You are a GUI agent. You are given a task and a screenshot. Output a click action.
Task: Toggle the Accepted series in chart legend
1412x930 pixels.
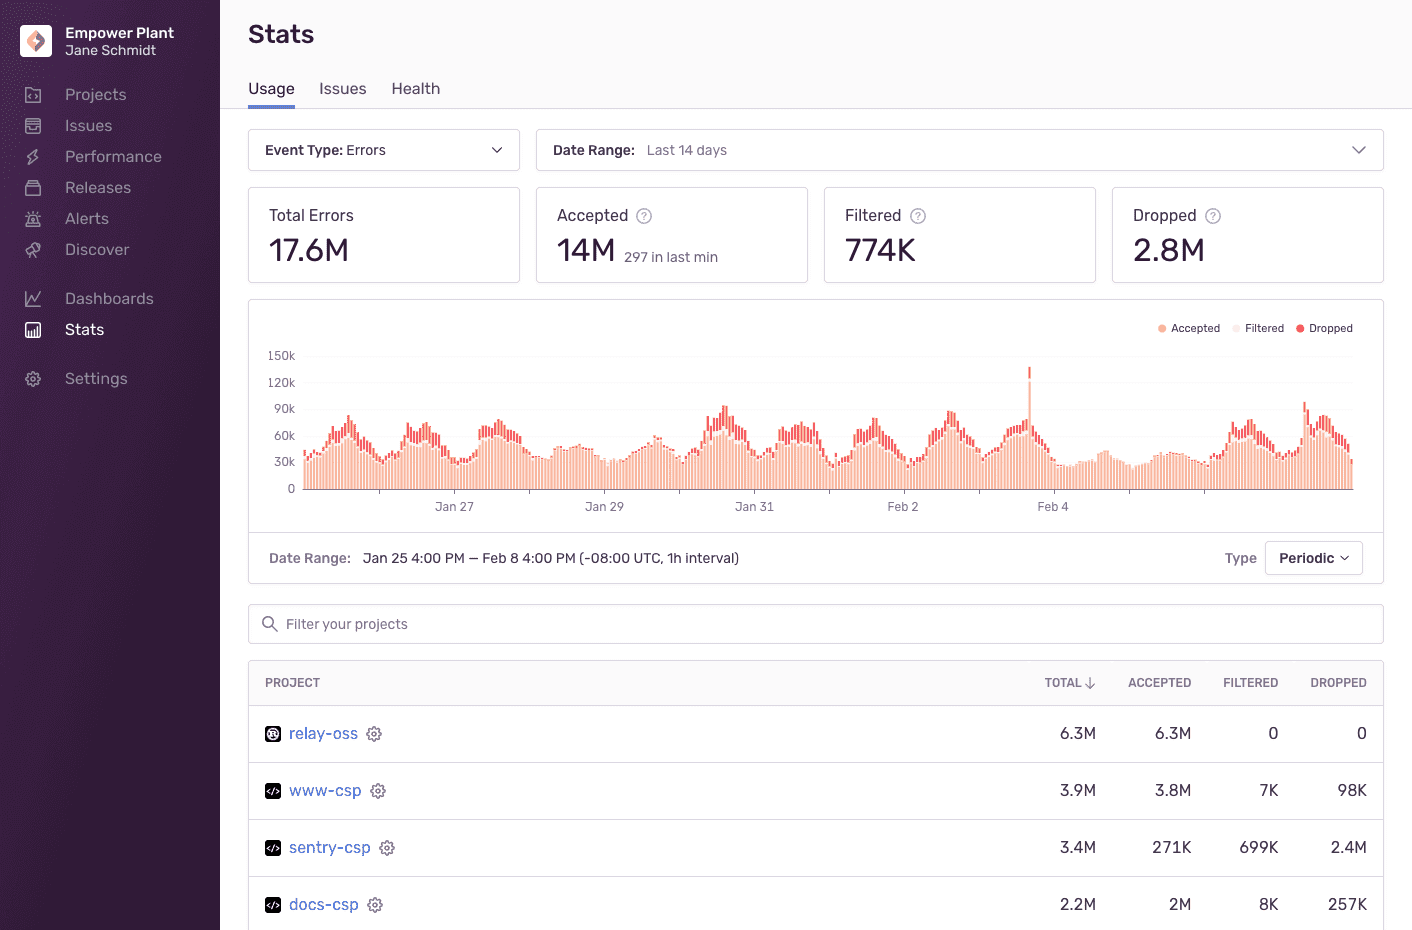[x=1188, y=328]
